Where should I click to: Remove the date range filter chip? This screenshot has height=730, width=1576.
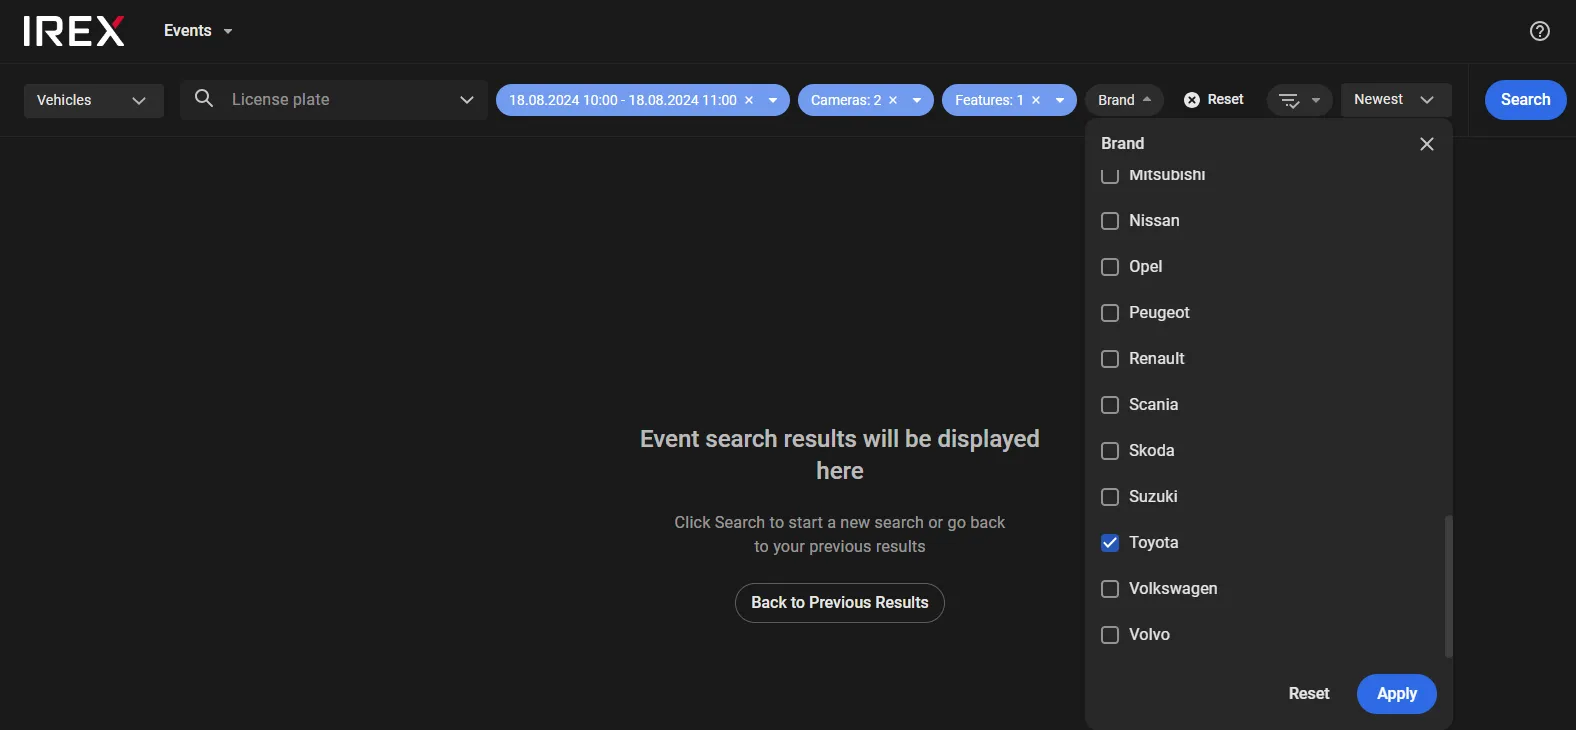pos(749,100)
